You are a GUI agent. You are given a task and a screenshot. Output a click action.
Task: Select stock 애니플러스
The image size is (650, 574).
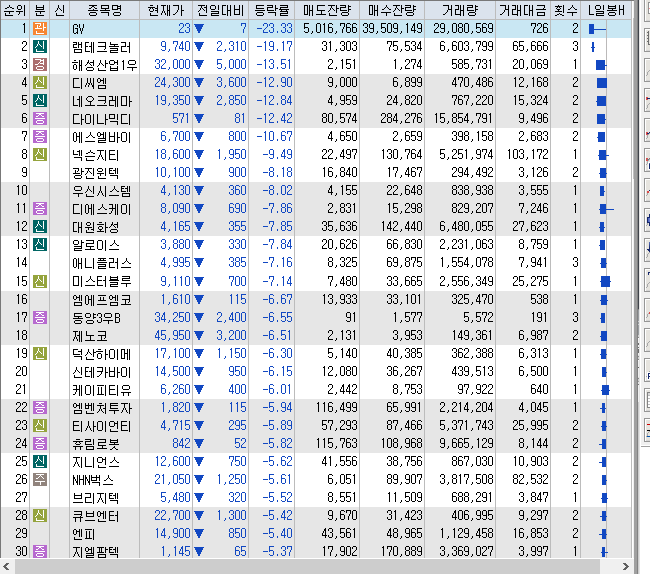pyautogui.click(x=101, y=263)
